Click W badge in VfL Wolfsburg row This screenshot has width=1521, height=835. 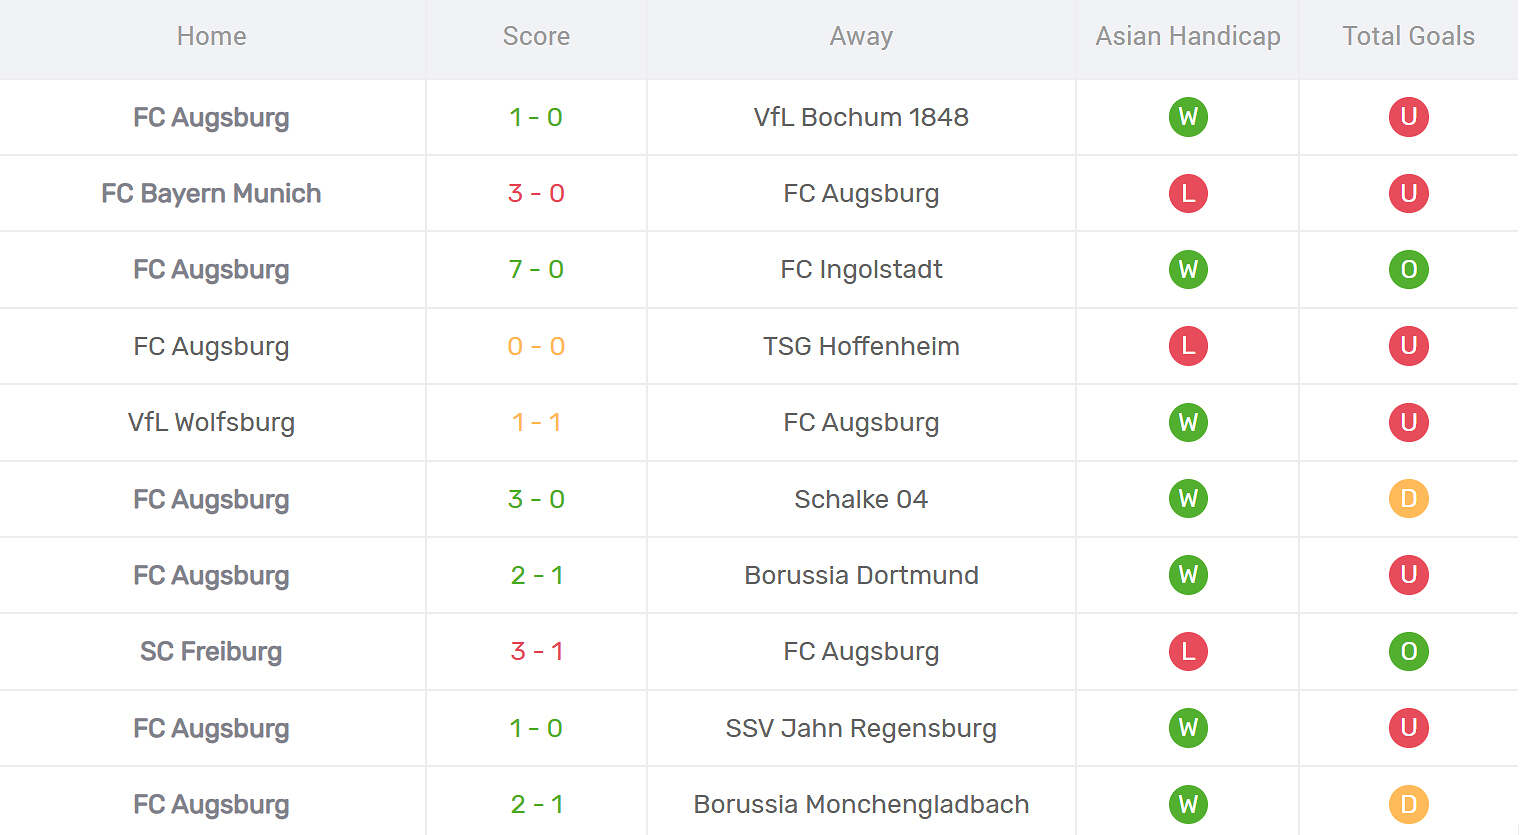click(x=1188, y=422)
